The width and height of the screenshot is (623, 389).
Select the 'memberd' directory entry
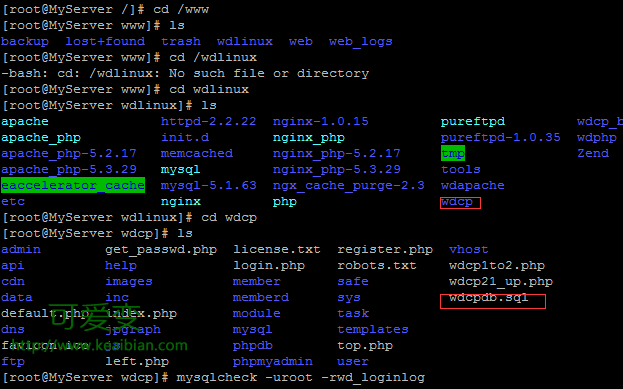coord(261,297)
